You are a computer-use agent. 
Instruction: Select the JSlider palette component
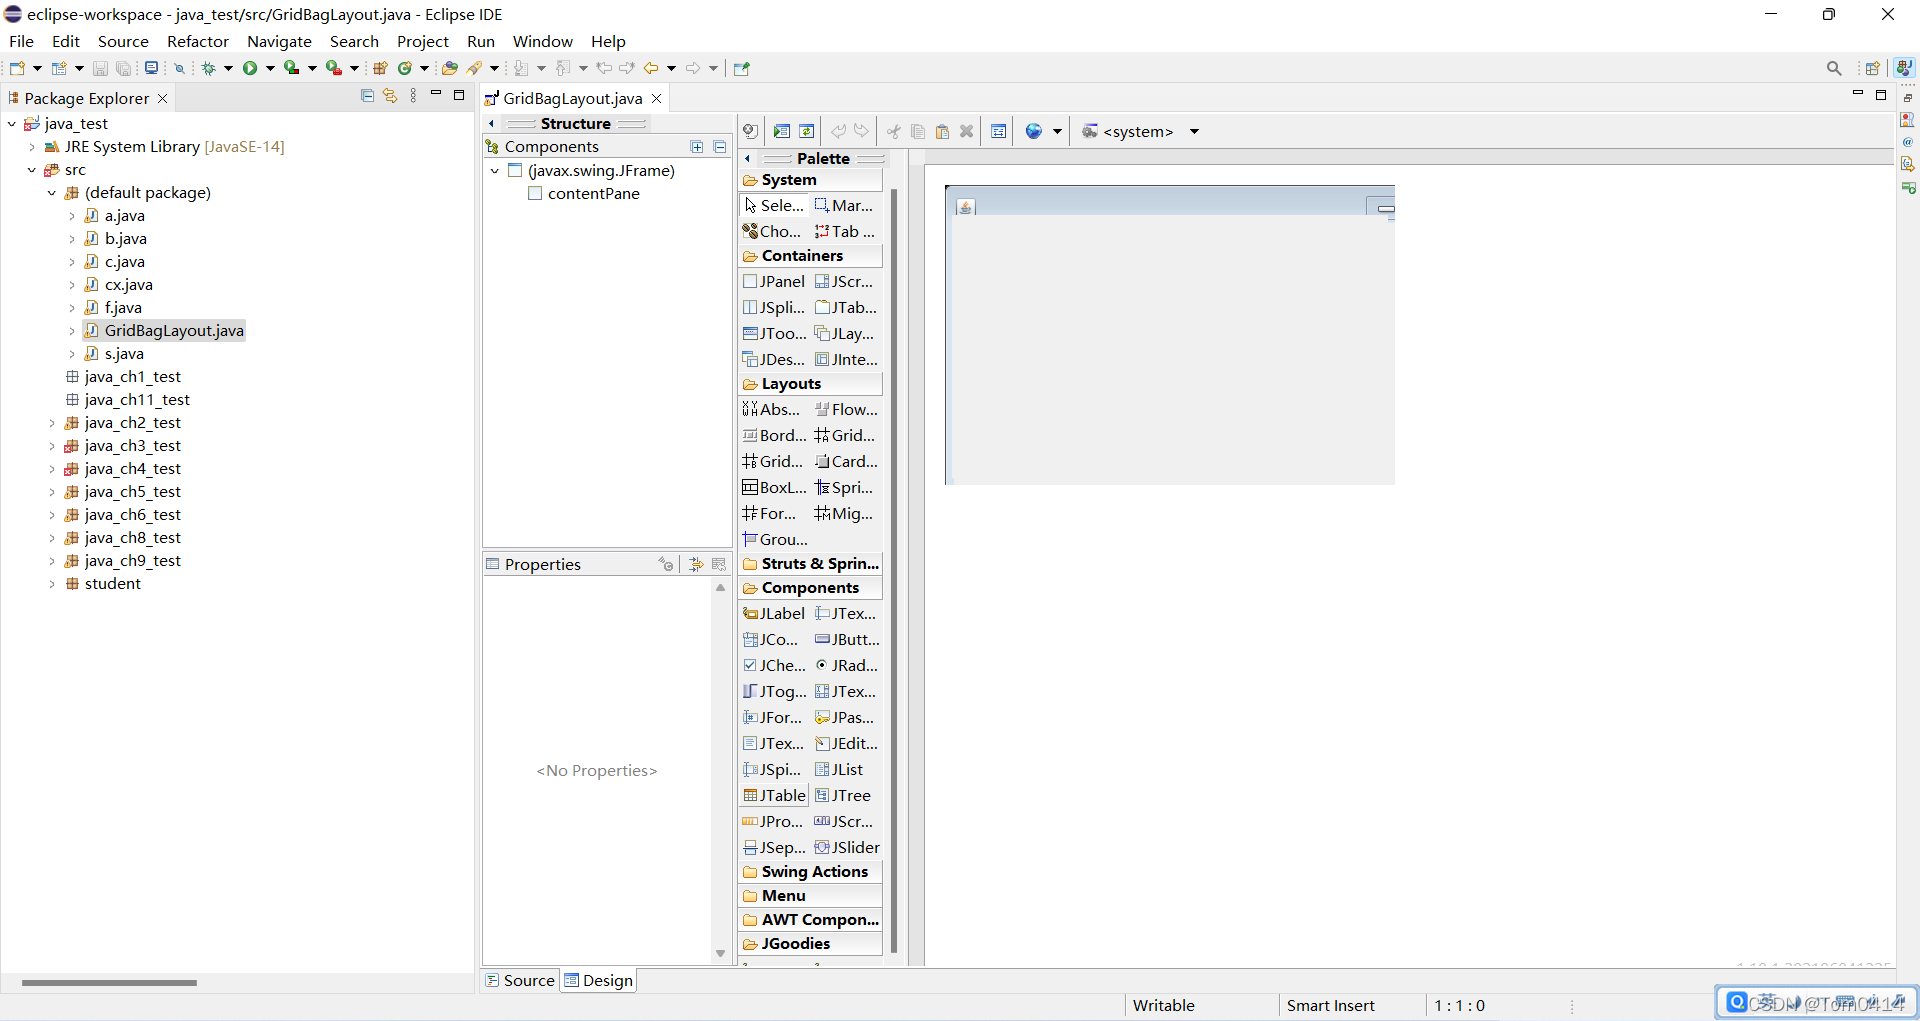847,847
